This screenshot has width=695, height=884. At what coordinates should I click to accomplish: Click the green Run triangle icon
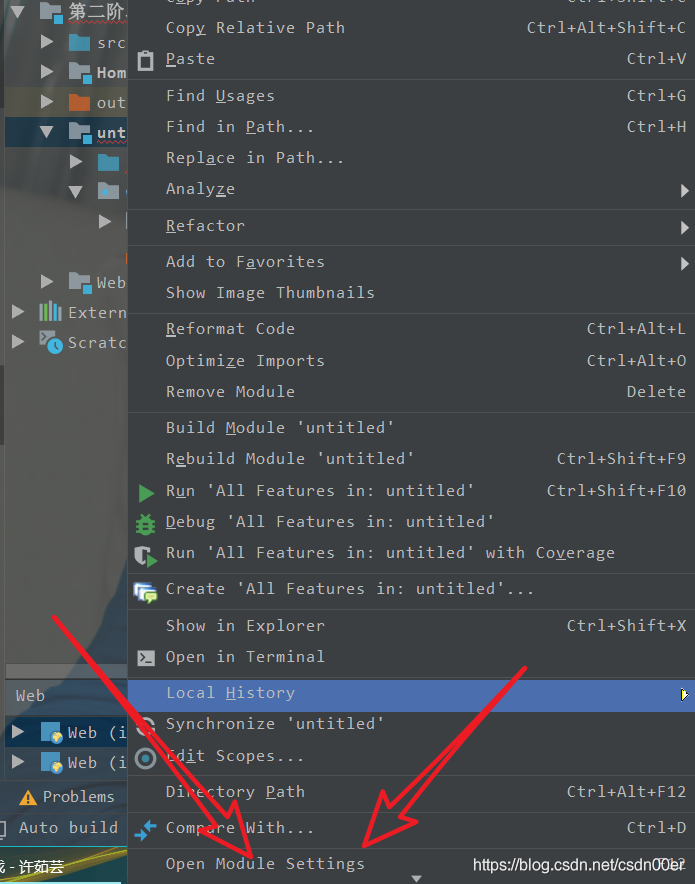147,493
